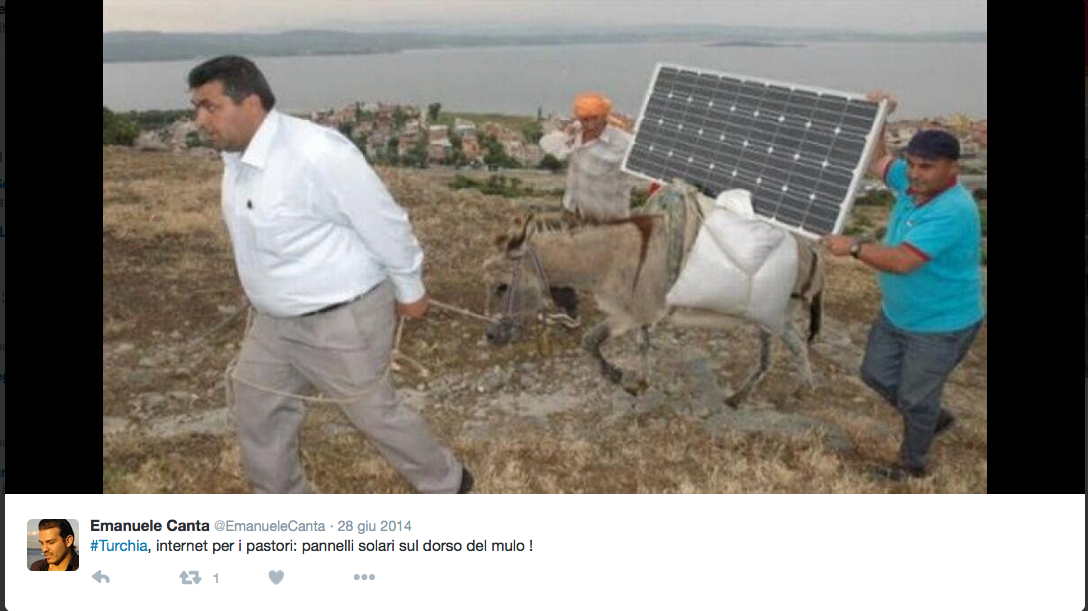Click the solar panel in the photo

click(x=754, y=148)
